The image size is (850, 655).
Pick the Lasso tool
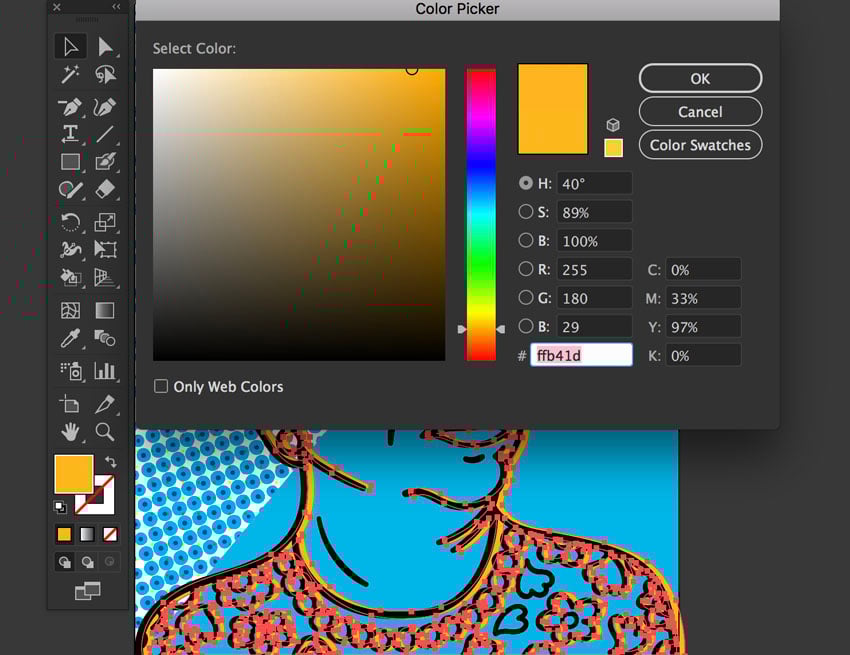click(105, 74)
